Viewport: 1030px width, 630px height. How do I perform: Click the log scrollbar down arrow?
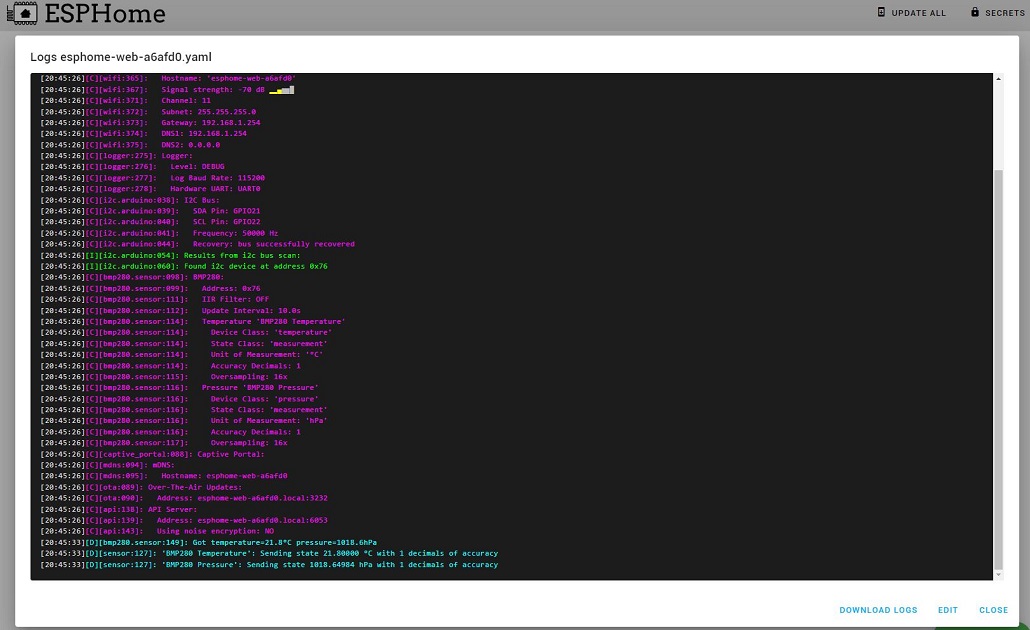point(998,575)
